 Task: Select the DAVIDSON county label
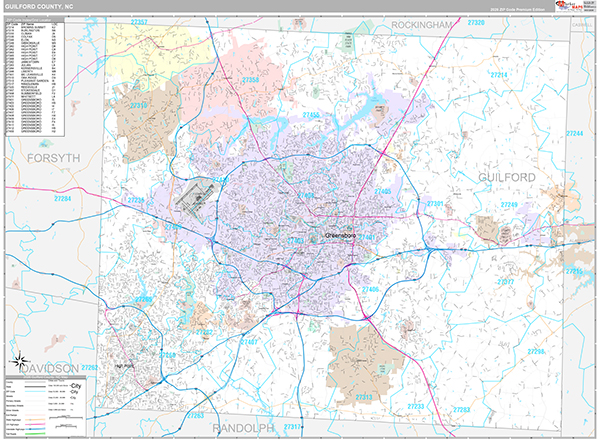49,369
